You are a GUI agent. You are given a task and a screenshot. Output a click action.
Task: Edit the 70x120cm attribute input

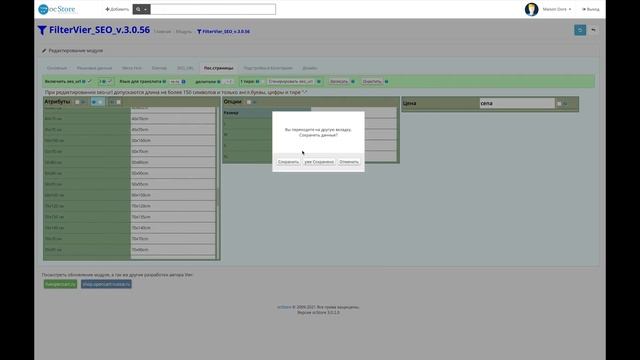tap(173, 206)
